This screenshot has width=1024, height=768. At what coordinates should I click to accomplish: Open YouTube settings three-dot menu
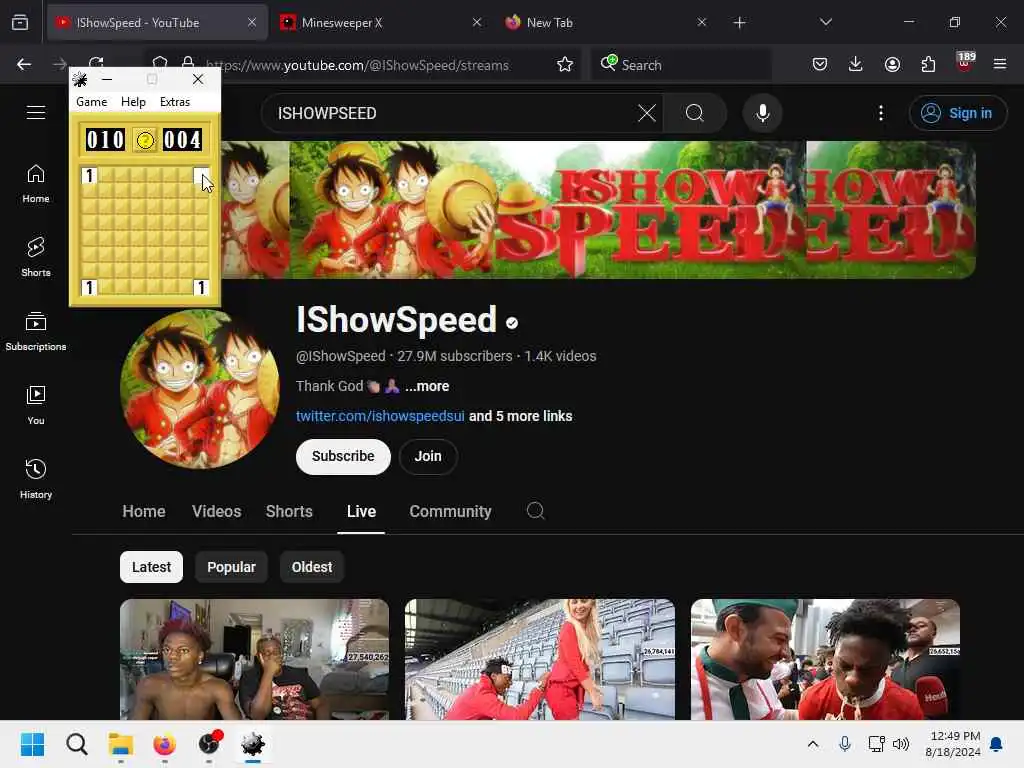pyautogui.click(x=881, y=113)
